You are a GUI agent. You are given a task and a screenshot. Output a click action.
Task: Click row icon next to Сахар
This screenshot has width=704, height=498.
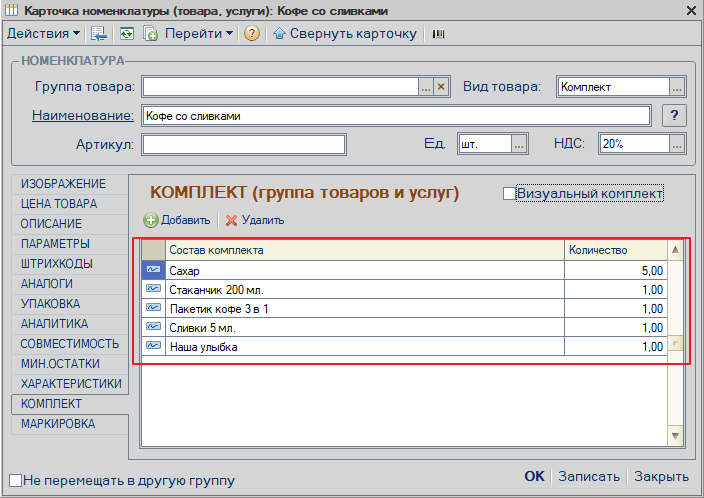pos(154,270)
